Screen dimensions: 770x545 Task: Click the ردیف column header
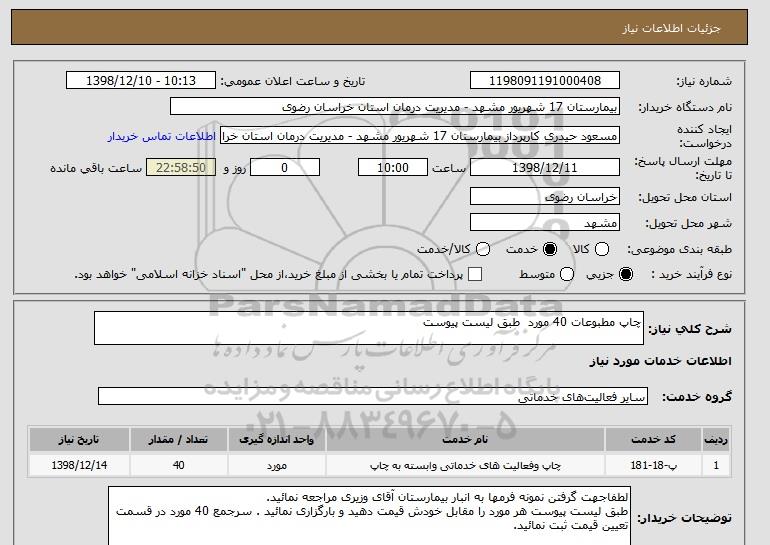(716, 439)
